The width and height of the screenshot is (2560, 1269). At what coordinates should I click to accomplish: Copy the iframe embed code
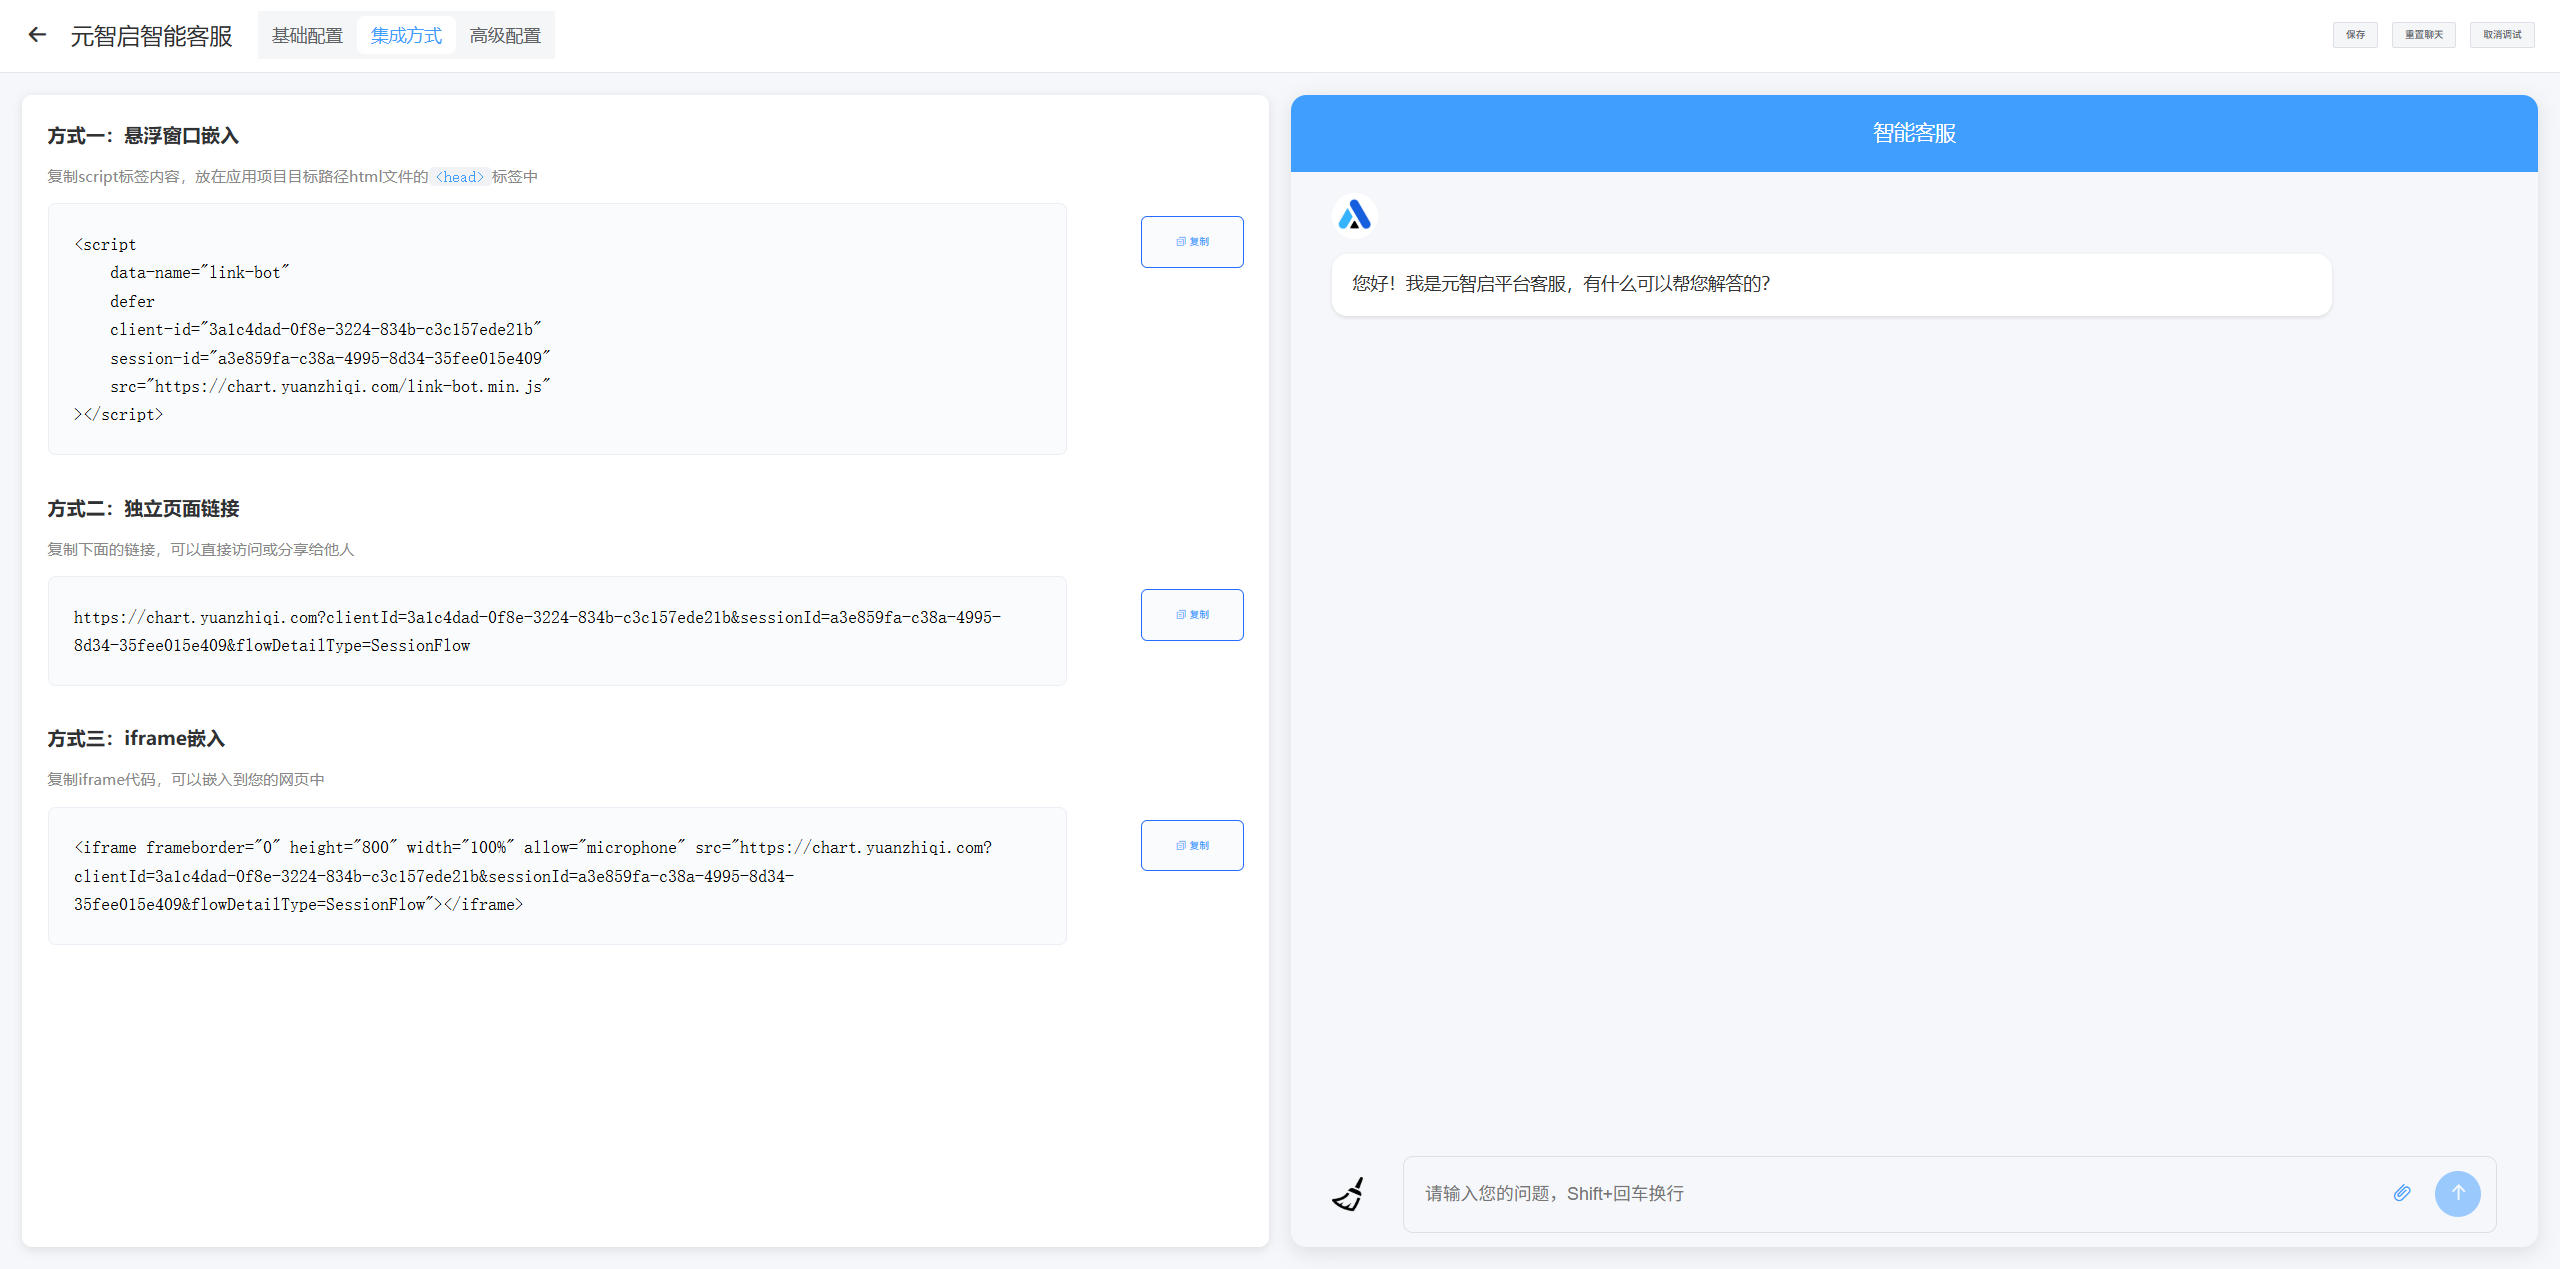click(1192, 846)
